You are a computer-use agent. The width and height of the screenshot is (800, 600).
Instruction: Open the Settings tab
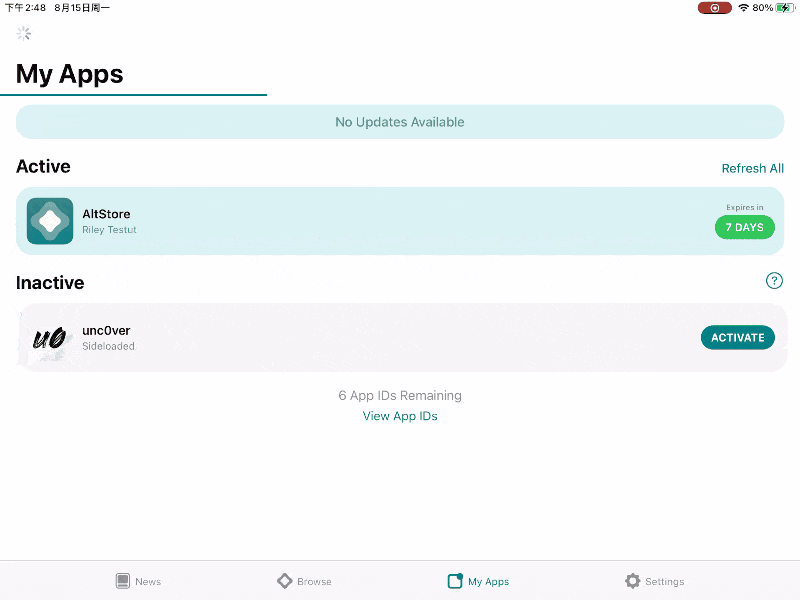coord(655,581)
